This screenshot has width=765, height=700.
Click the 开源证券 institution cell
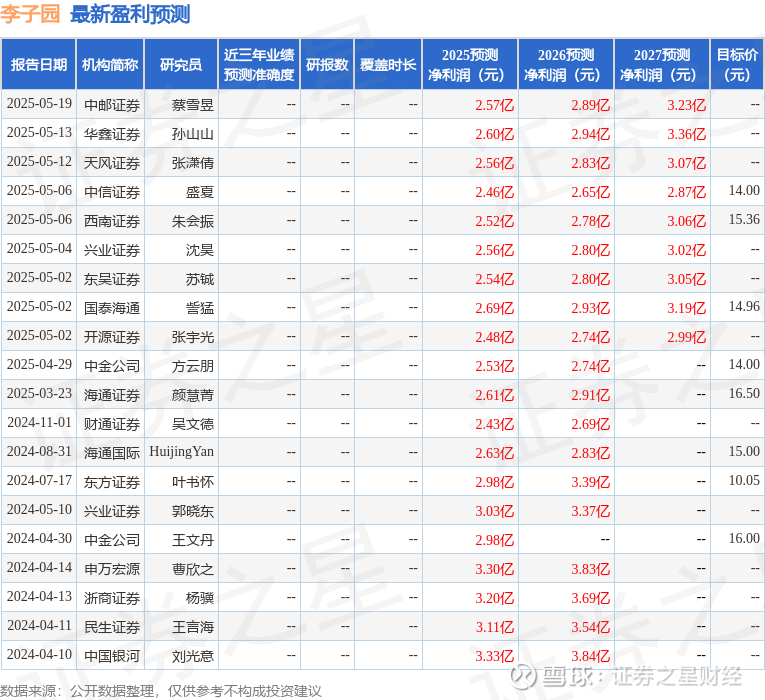pyautogui.click(x=112, y=337)
